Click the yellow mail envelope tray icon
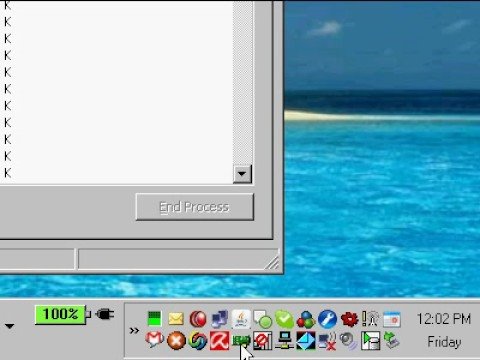 tap(176, 319)
